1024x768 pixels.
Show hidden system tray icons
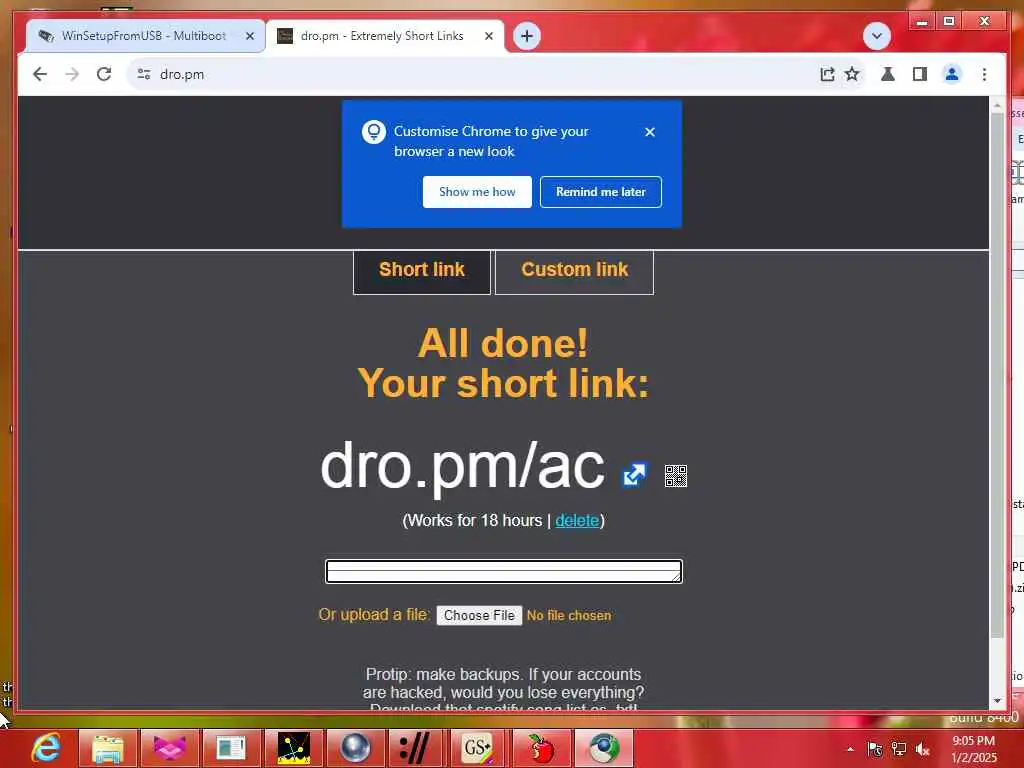click(x=850, y=749)
